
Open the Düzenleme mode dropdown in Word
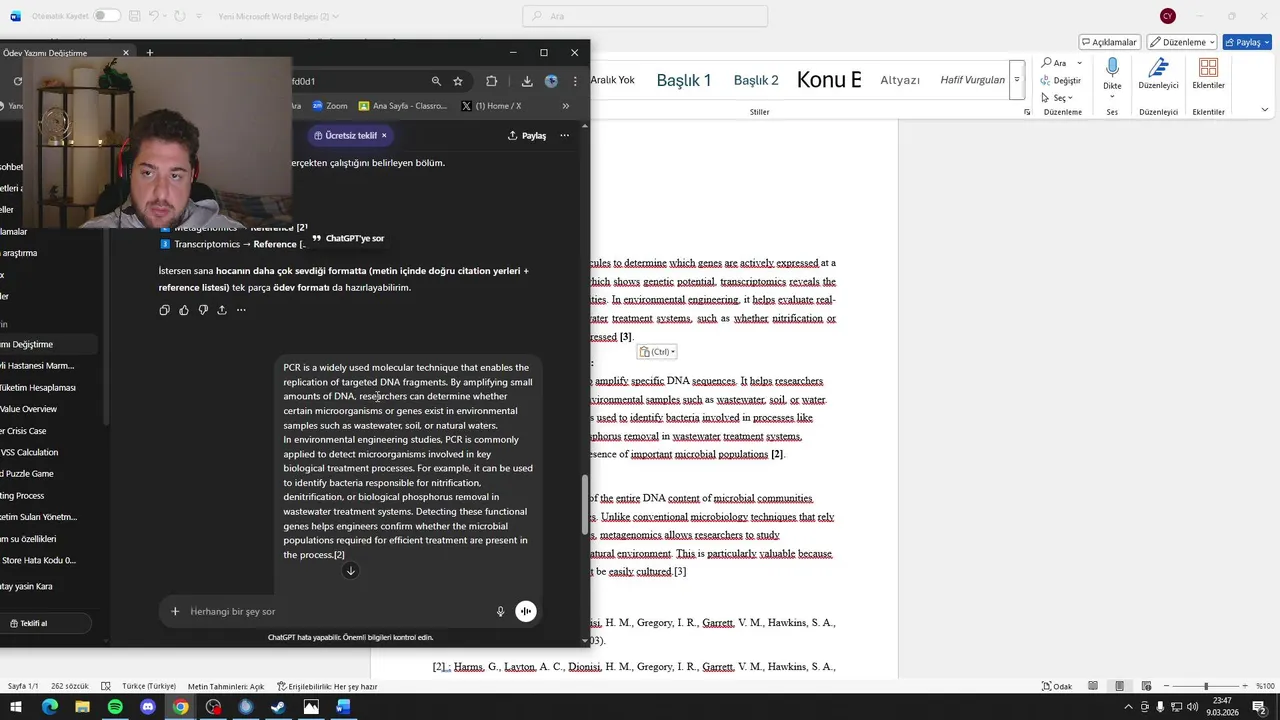pos(1182,42)
